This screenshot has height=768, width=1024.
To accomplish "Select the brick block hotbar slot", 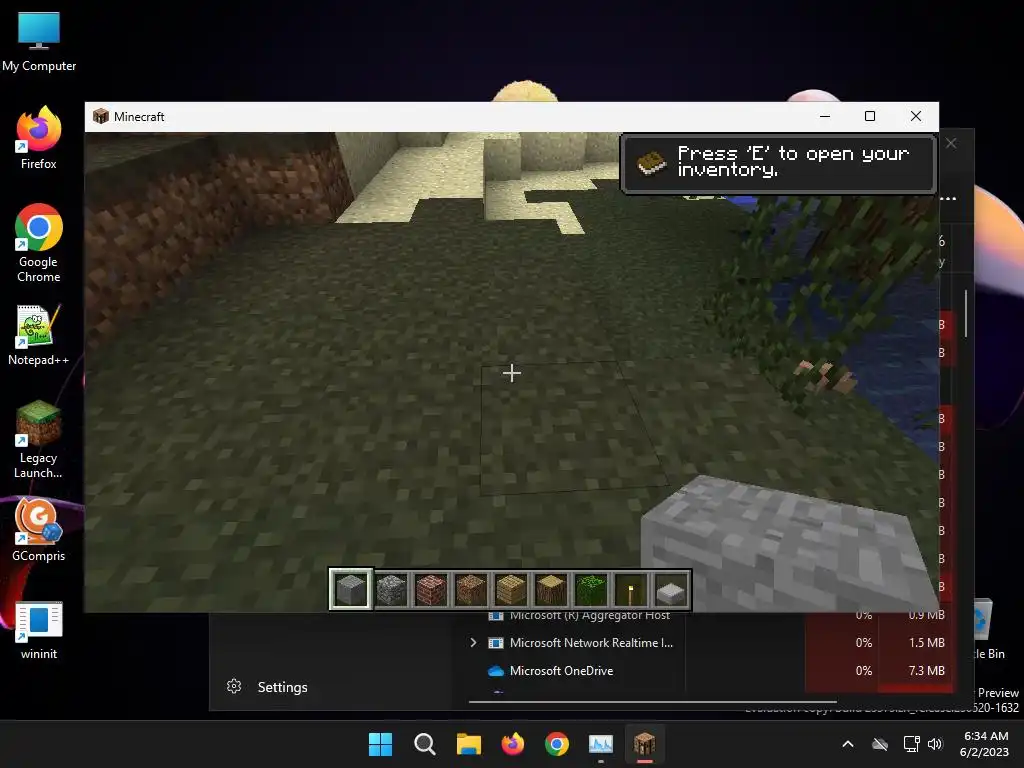I will (431, 589).
